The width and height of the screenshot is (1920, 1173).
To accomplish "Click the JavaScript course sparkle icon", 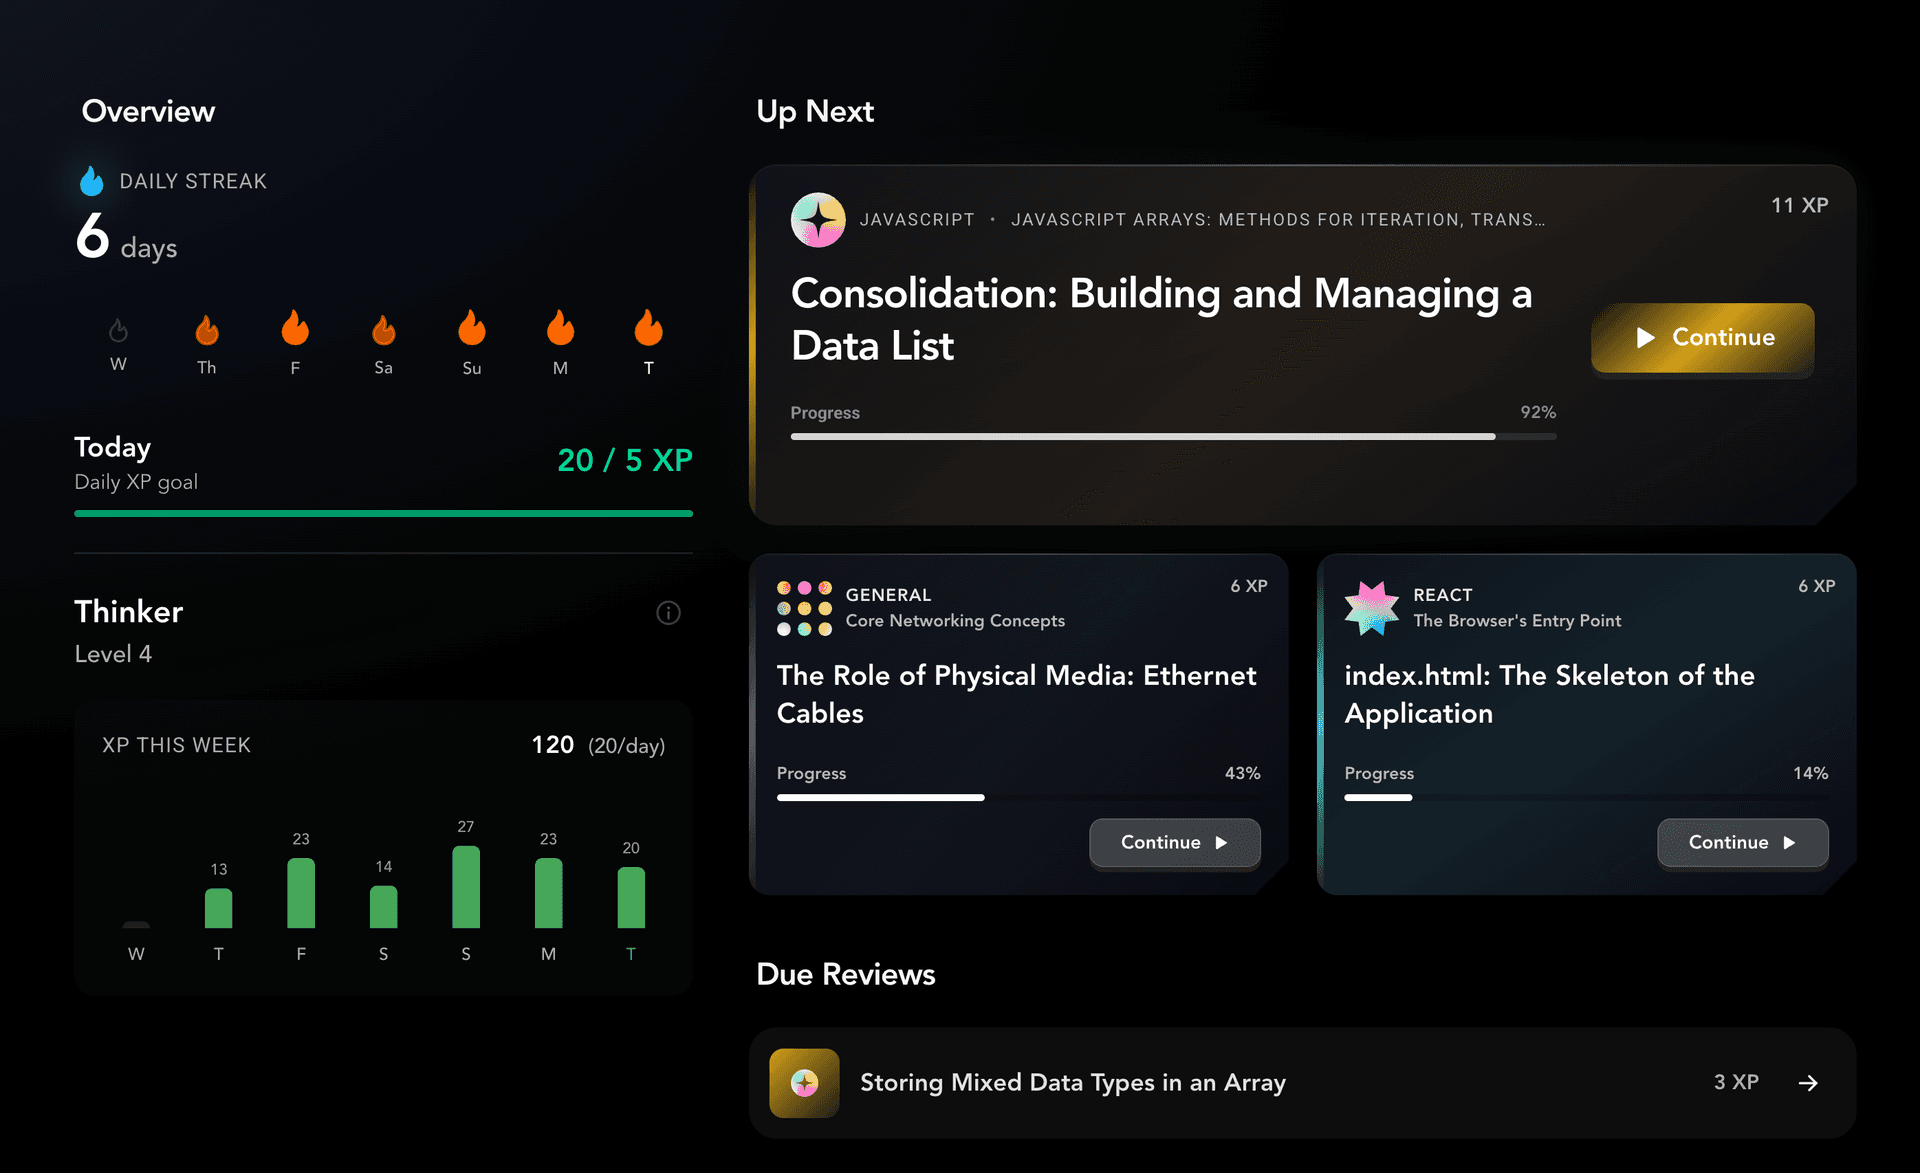I will tap(818, 219).
